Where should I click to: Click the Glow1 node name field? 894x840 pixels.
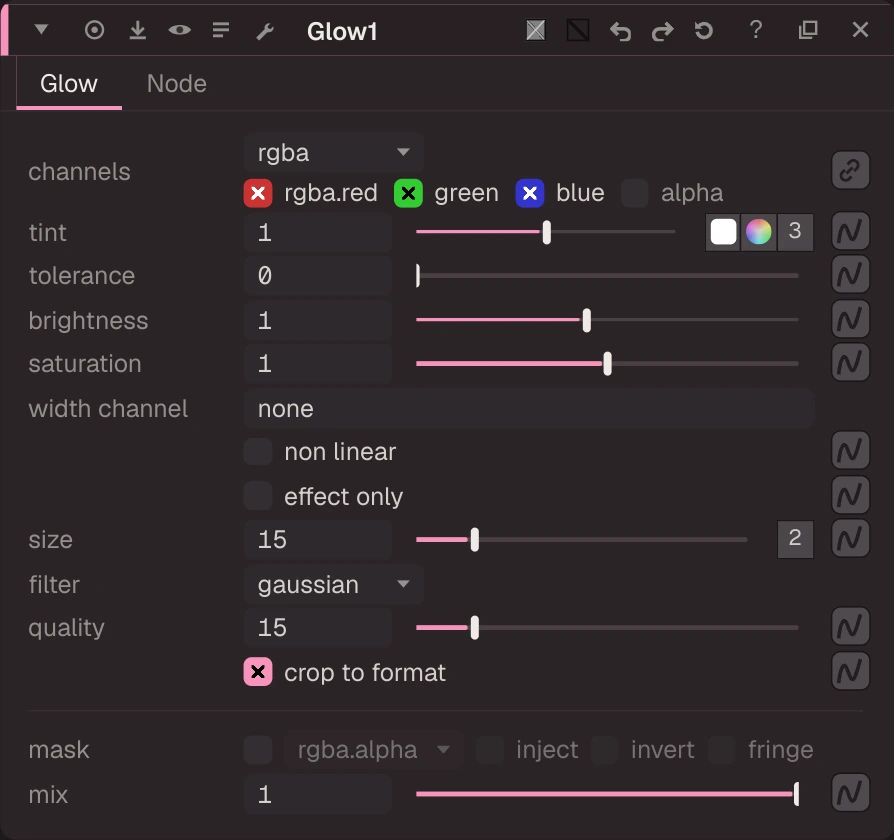(342, 31)
